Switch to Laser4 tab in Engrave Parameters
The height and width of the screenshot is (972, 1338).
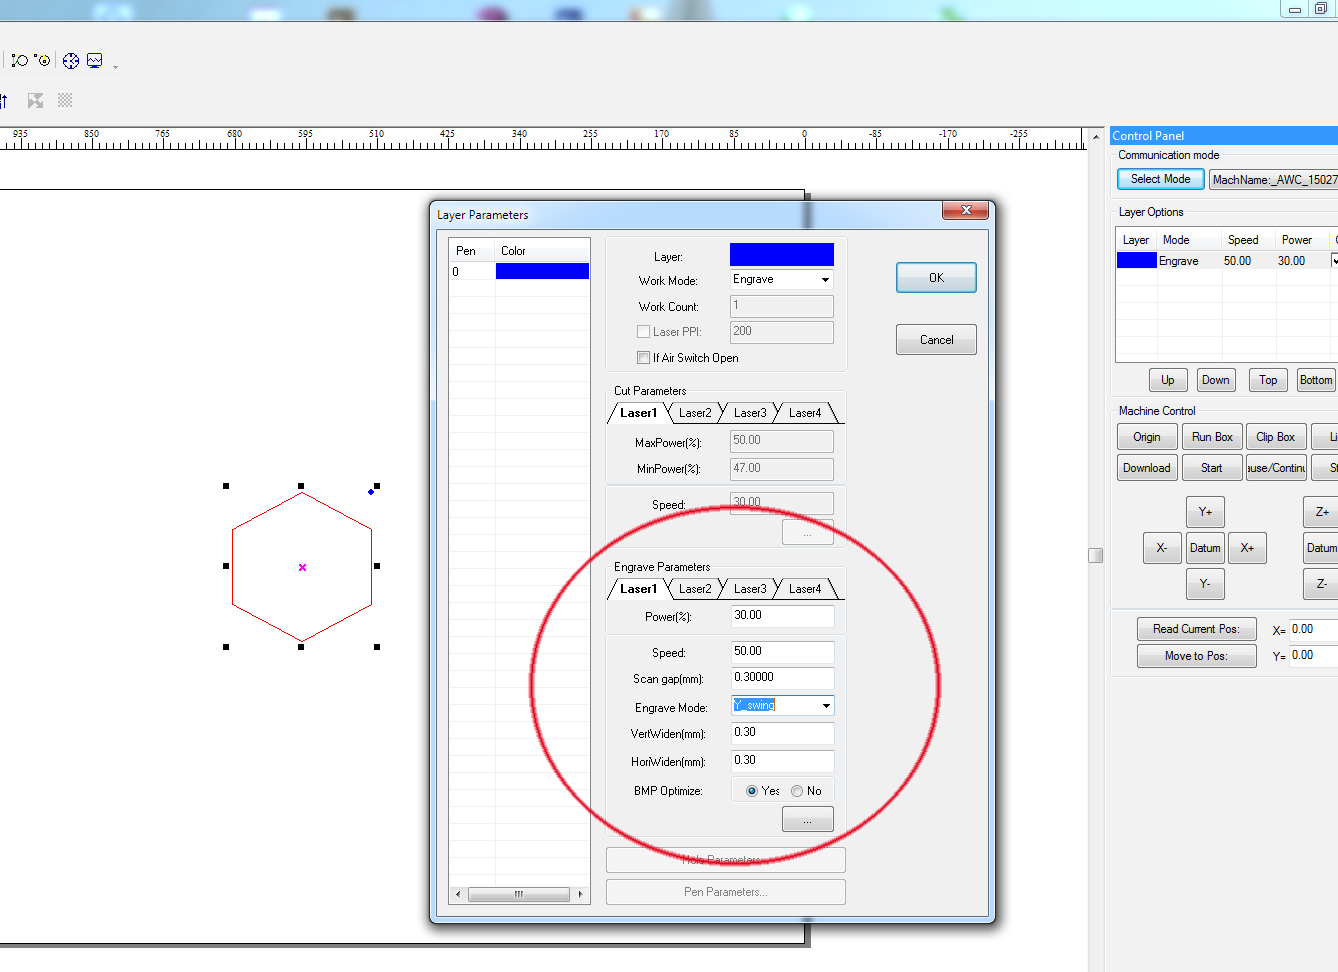(x=805, y=589)
